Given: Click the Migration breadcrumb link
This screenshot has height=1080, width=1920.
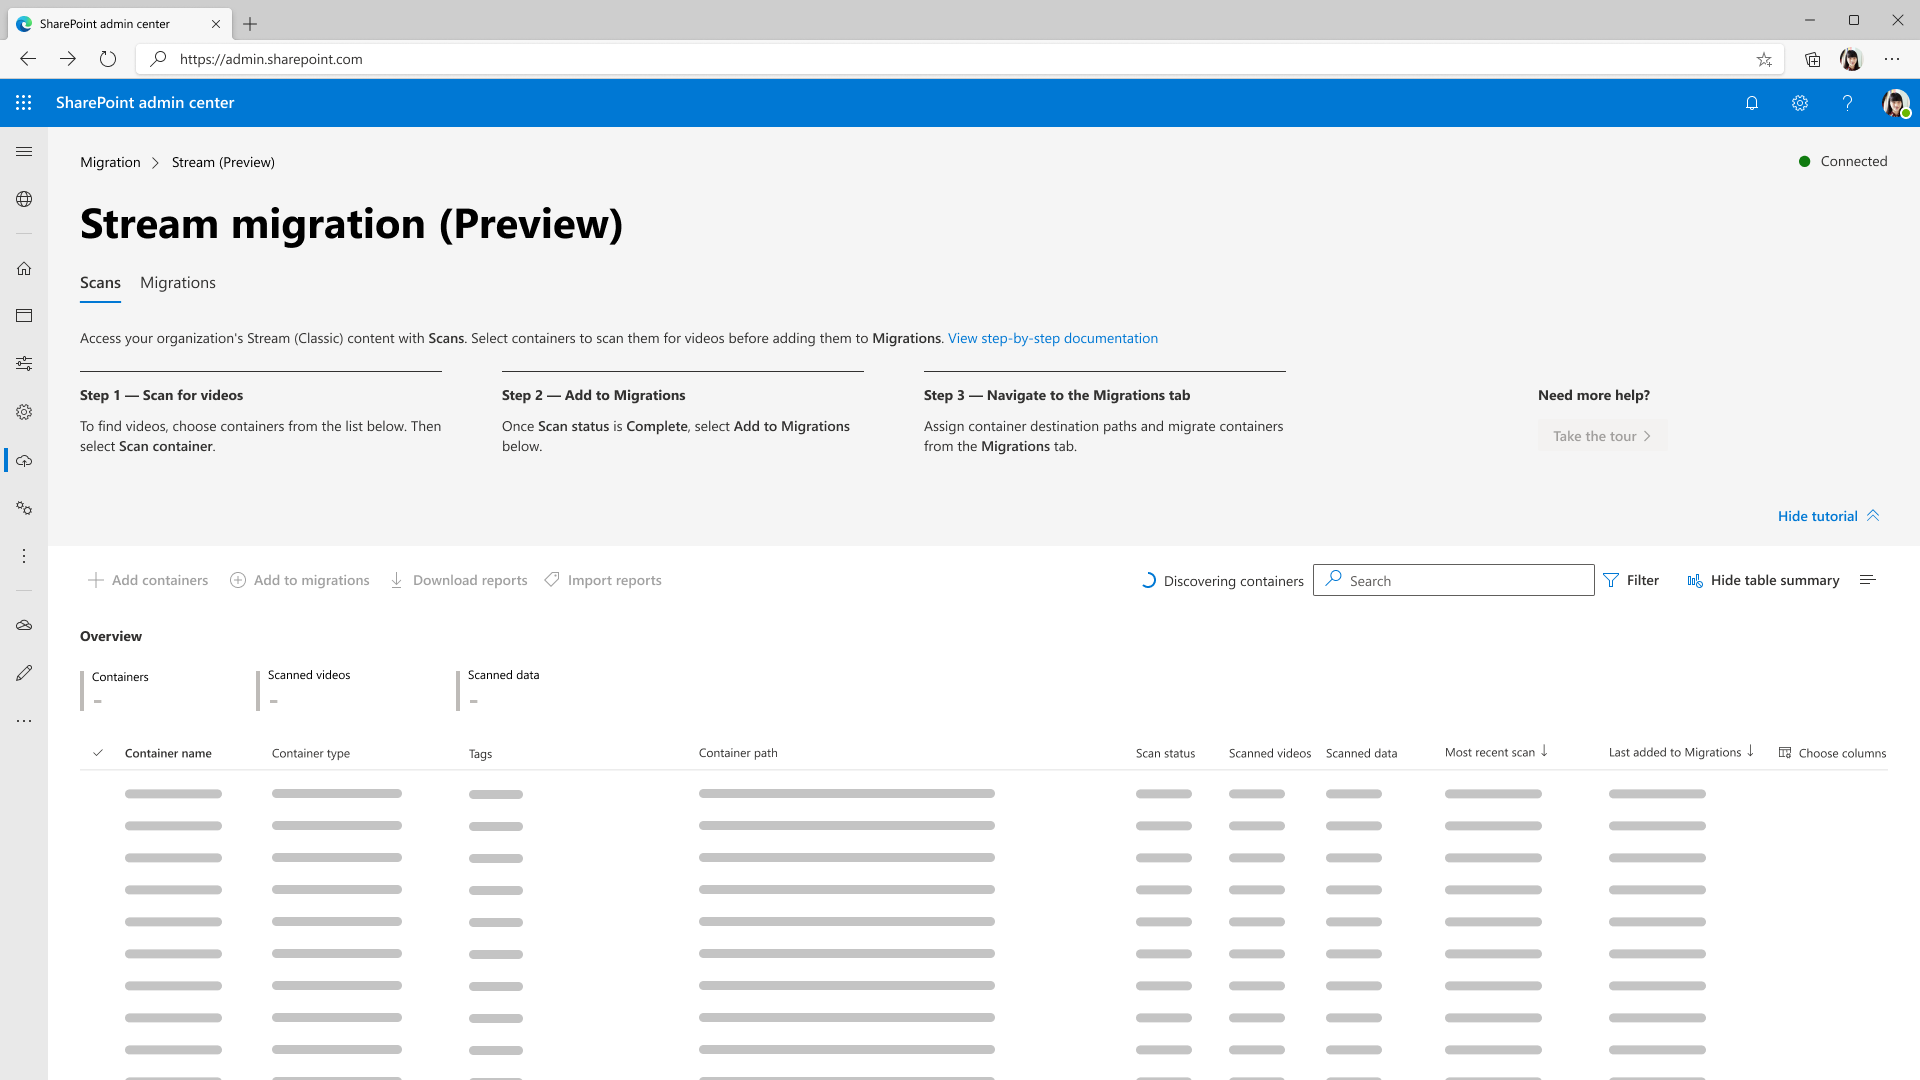Looking at the screenshot, I should pyautogui.click(x=111, y=161).
